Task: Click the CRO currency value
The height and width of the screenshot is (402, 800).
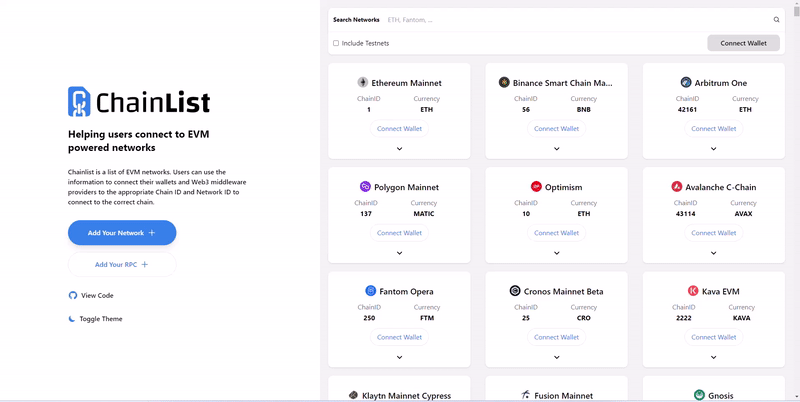Action: (584, 318)
